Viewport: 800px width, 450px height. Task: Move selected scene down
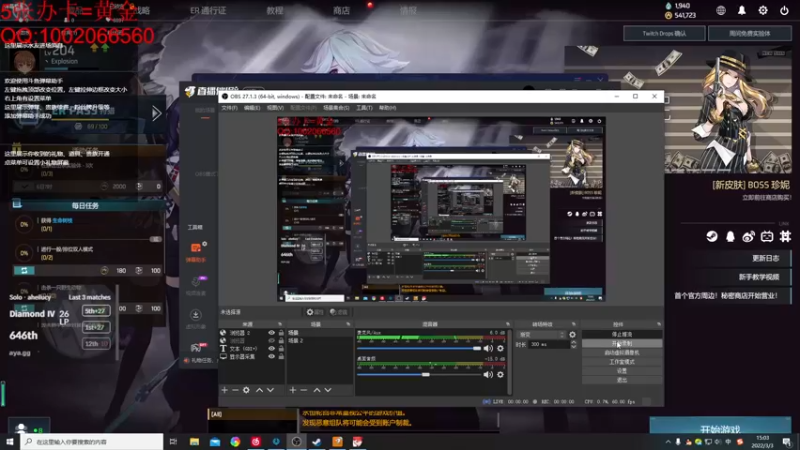click(328, 390)
